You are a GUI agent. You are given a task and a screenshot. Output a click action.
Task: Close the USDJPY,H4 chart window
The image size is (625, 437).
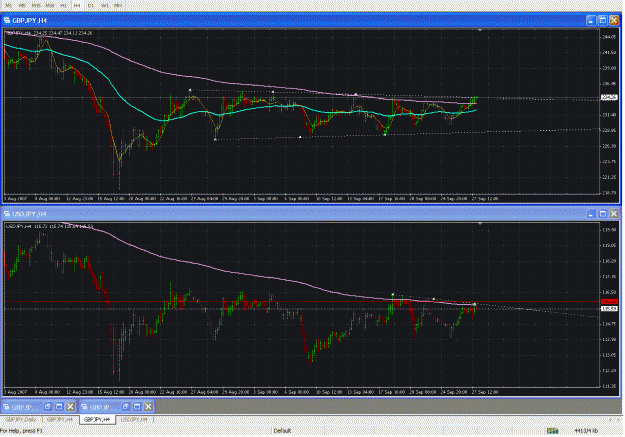click(x=614, y=214)
